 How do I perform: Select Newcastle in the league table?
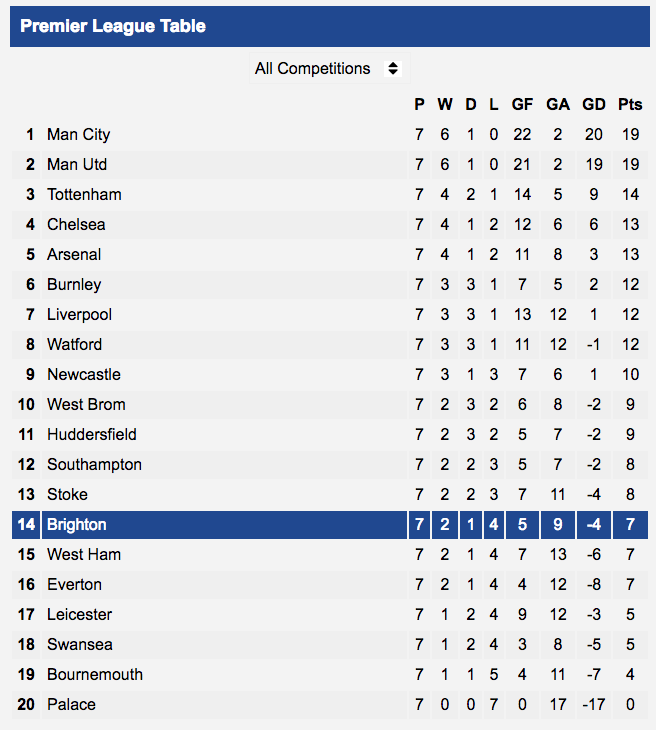(84, 374)
